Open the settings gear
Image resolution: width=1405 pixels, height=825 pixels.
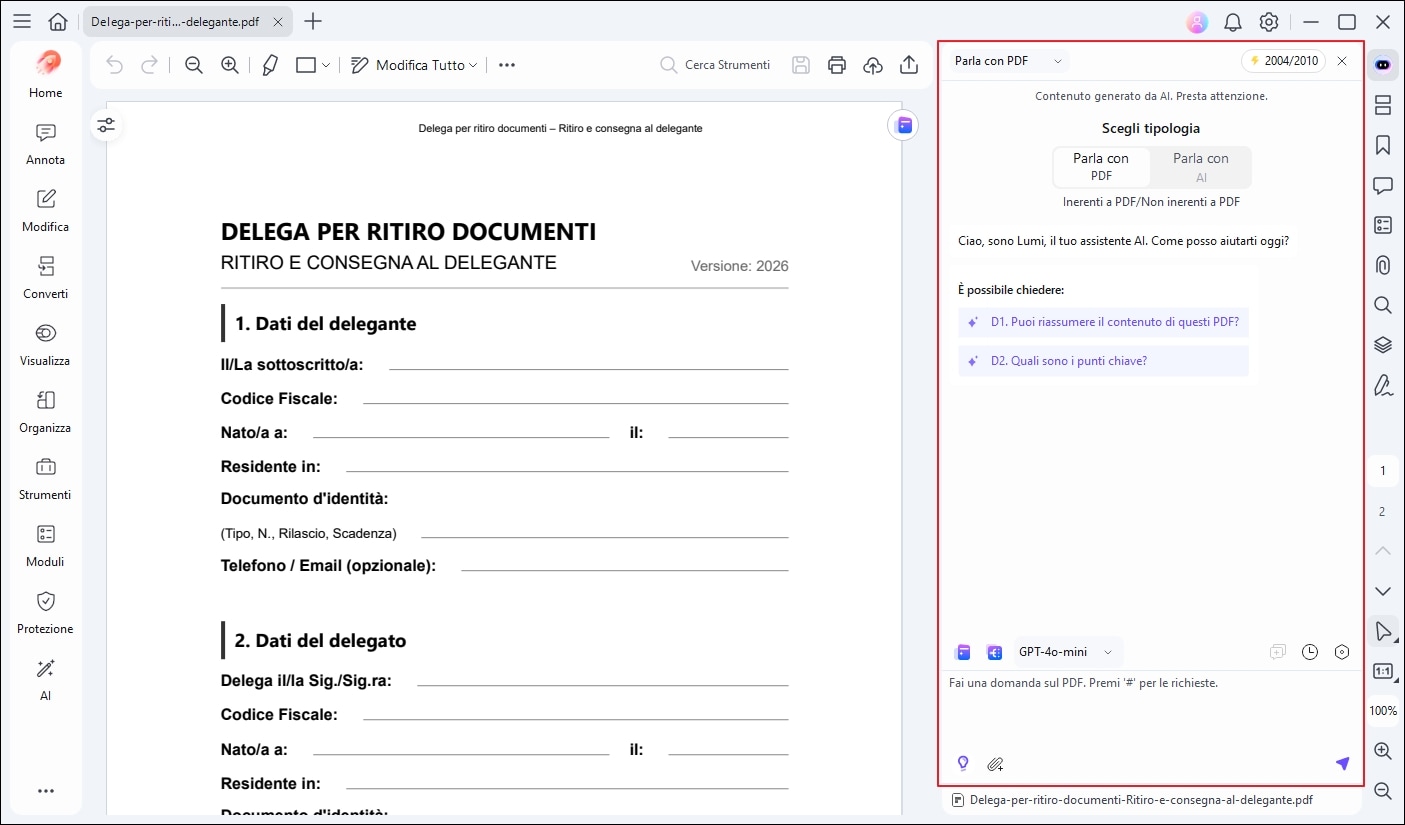point(1269,21)
